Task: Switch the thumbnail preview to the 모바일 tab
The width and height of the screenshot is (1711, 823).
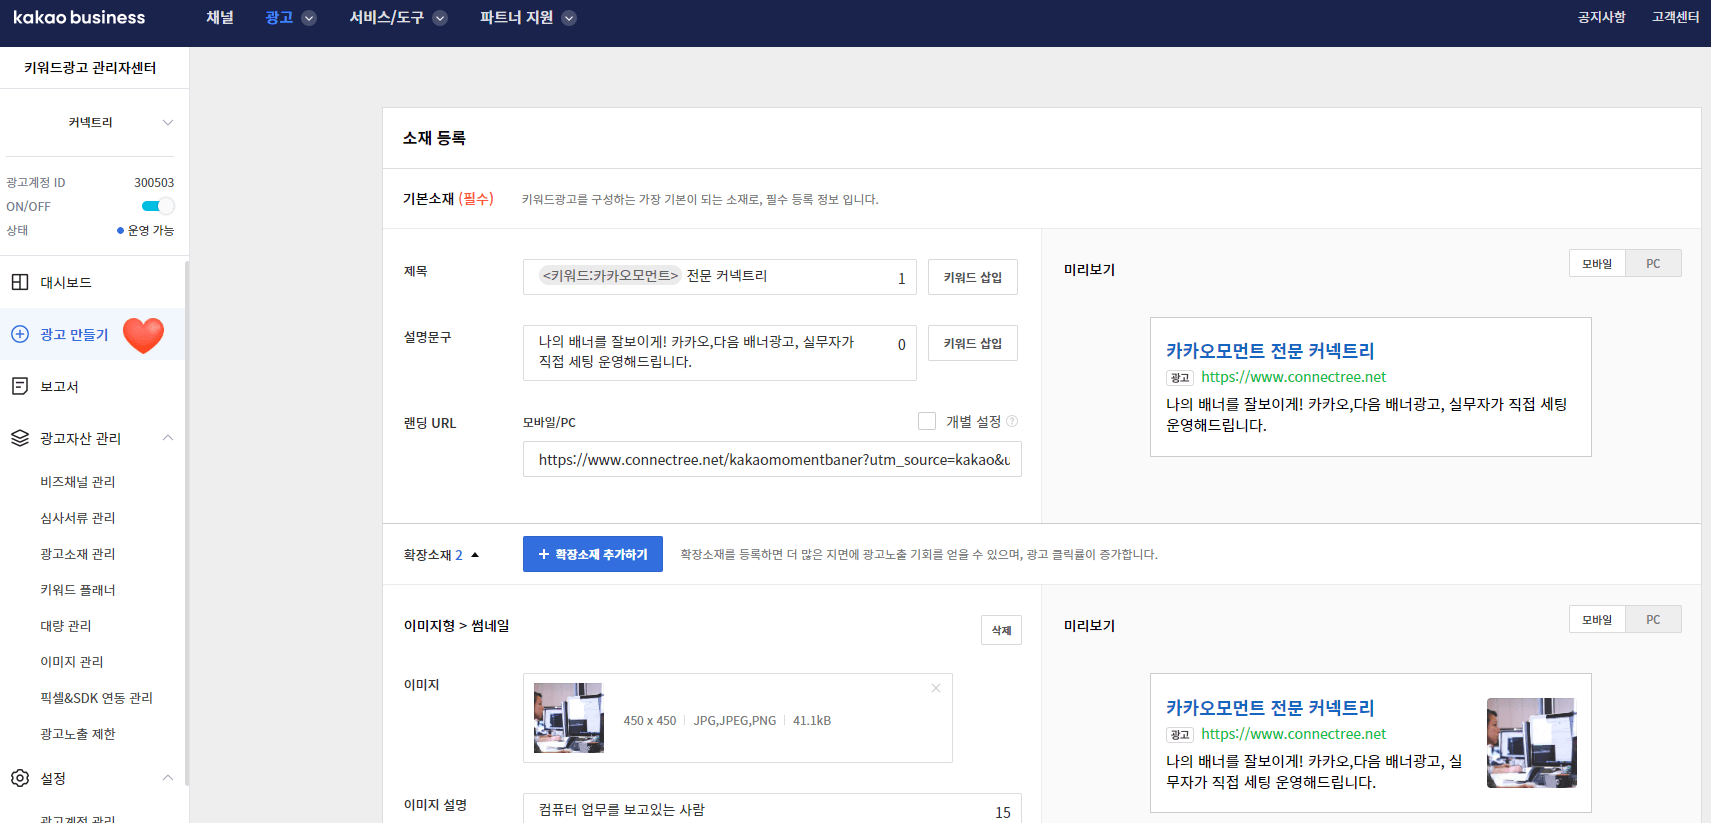Action: (1597, 619)
